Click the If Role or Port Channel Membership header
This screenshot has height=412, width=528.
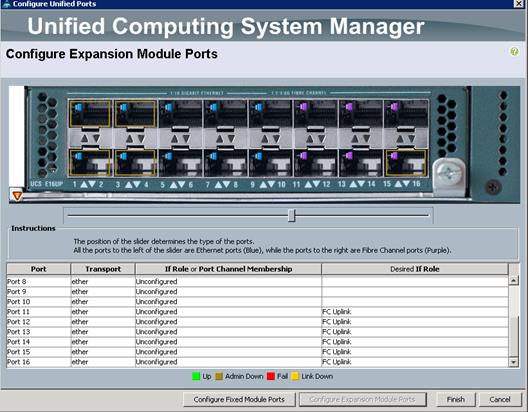pyautogui.click(x=228, y=269)
